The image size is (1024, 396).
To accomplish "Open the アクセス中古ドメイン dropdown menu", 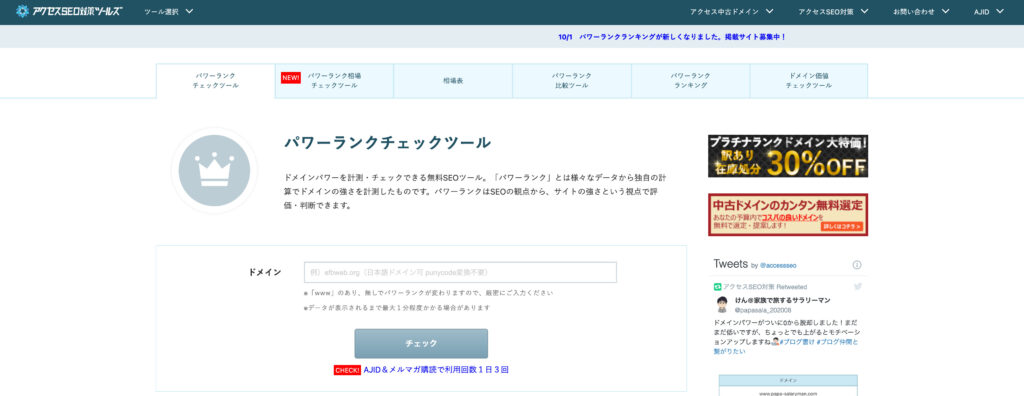I will [x=732, y=12].
